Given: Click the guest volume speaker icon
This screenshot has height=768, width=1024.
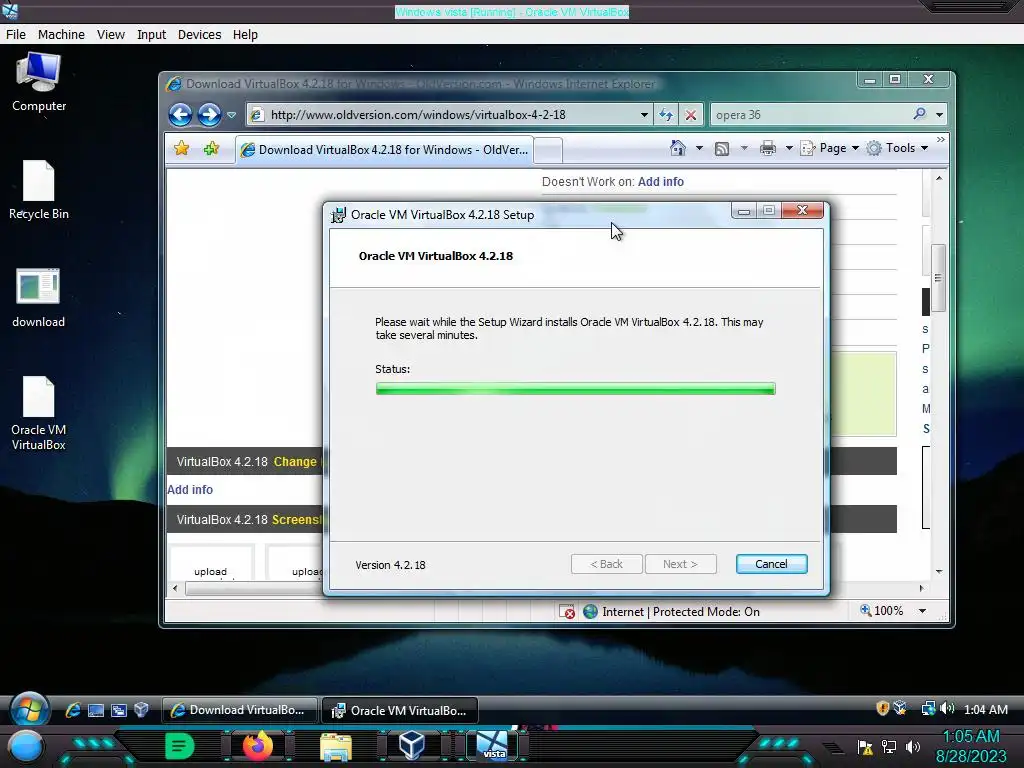Looking at the screenshot, I should click(x=948, y=709).
